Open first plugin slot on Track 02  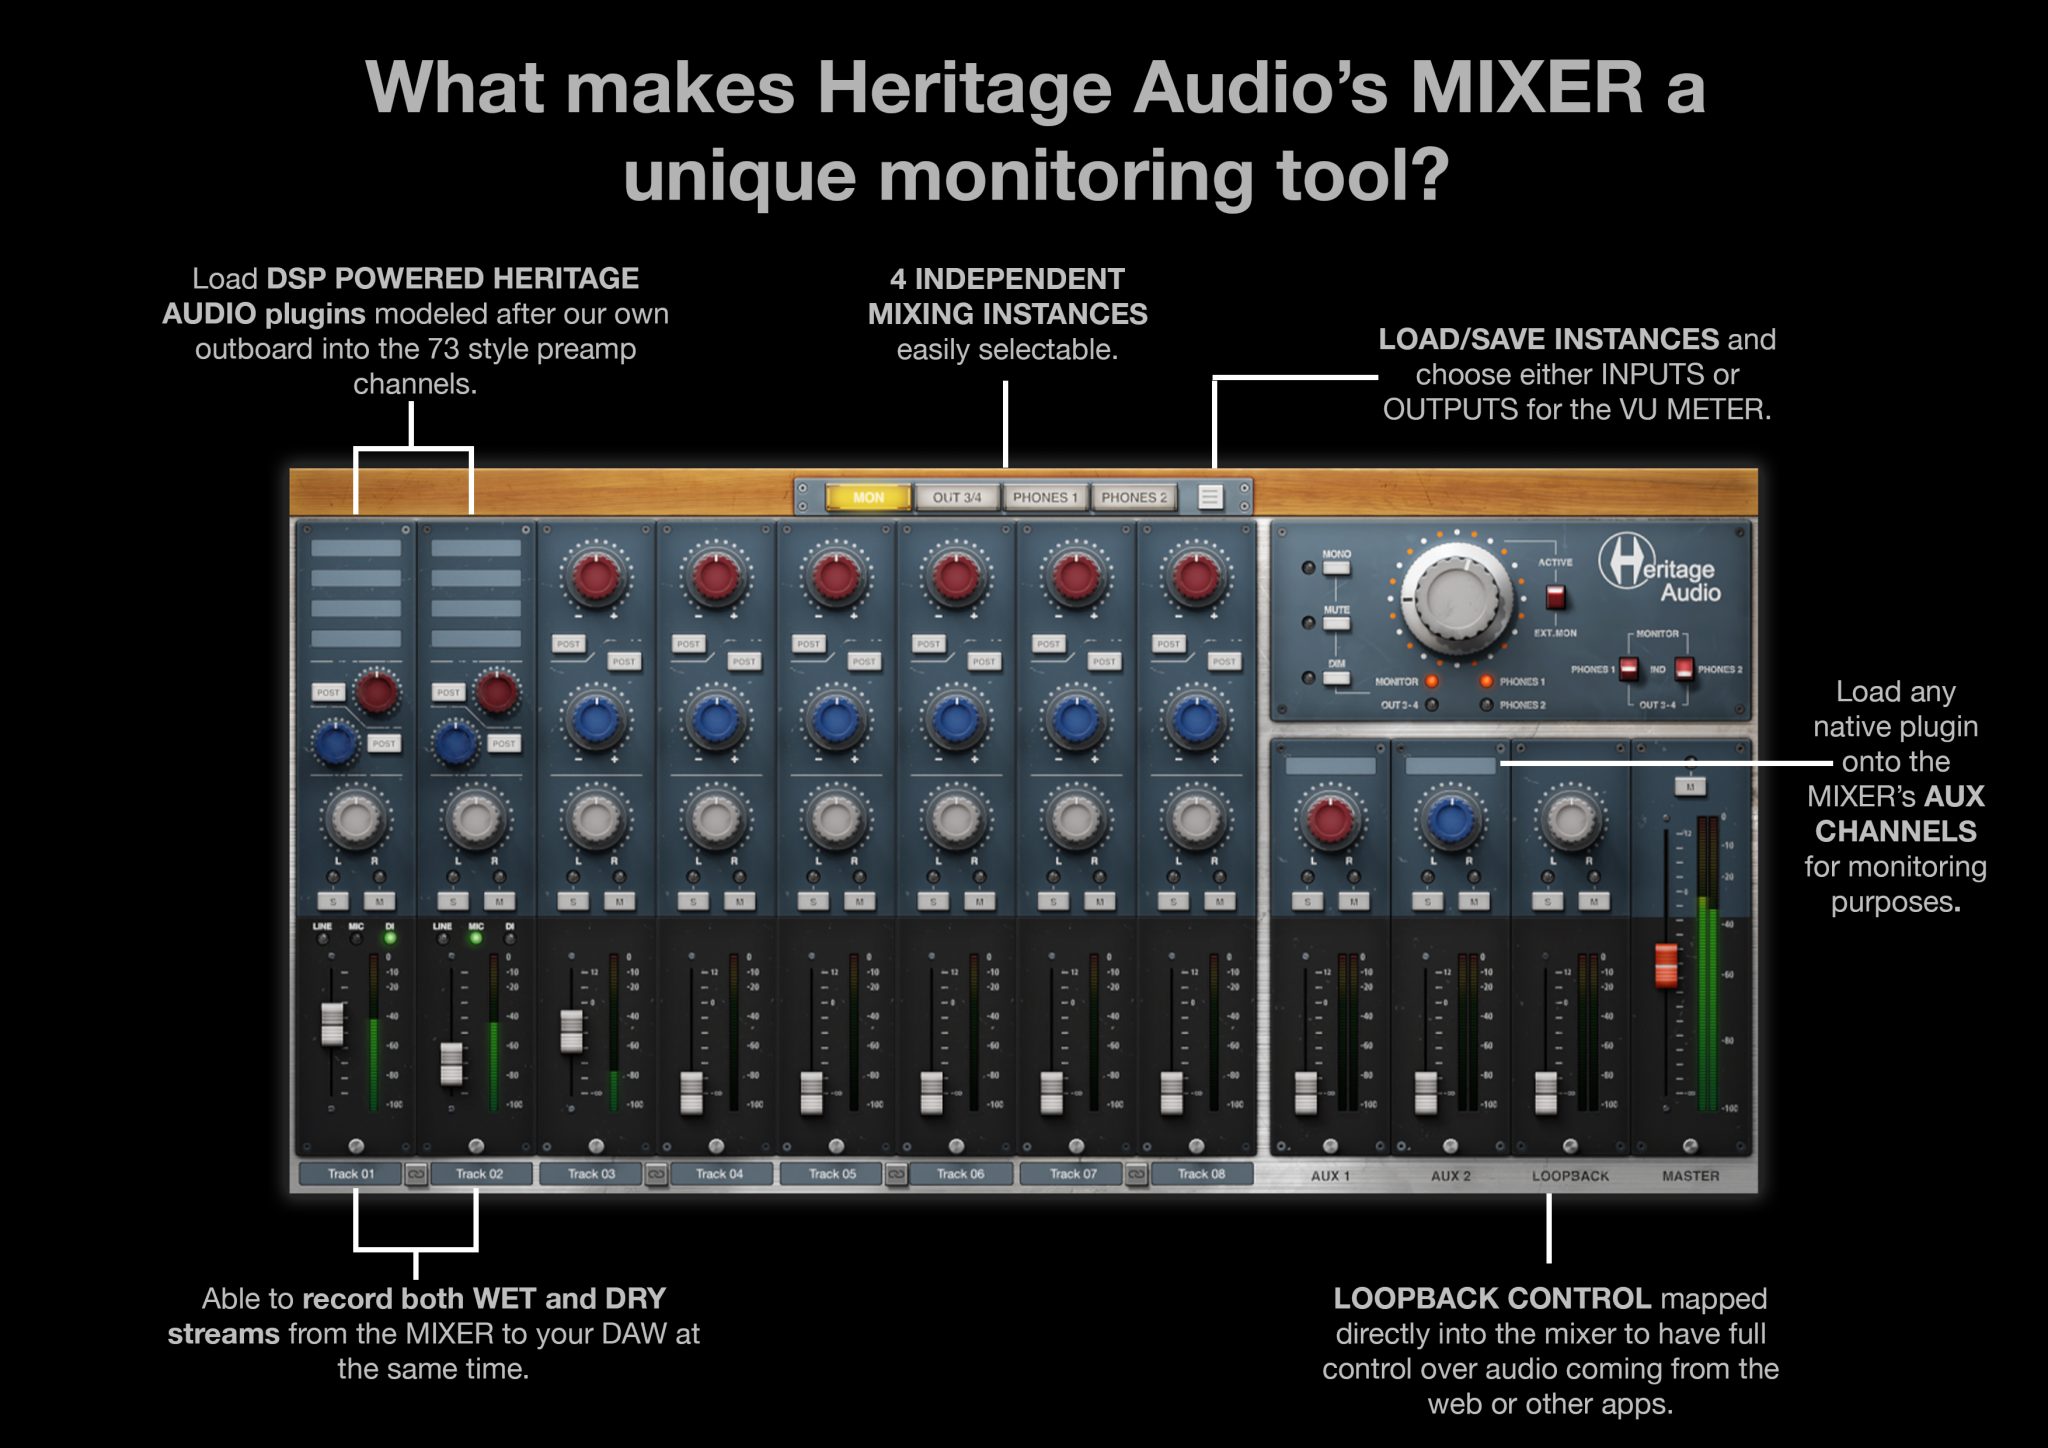pos(476,548)
